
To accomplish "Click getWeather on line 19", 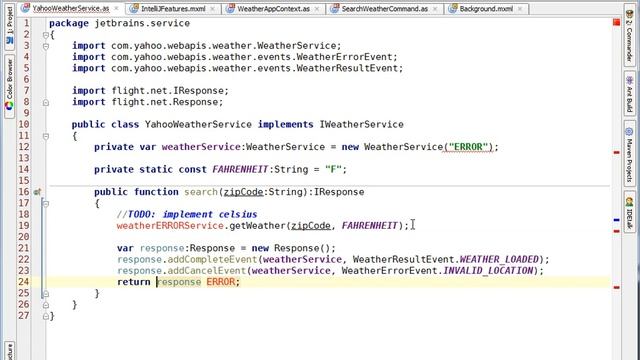I will [x=257, y=226].
